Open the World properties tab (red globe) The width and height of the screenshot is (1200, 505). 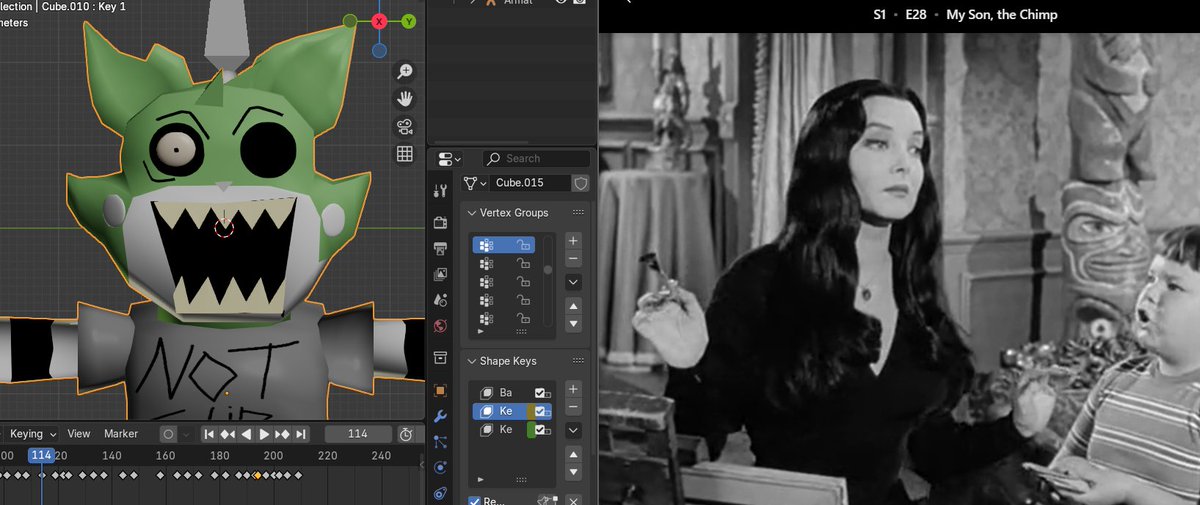(441, 326)
